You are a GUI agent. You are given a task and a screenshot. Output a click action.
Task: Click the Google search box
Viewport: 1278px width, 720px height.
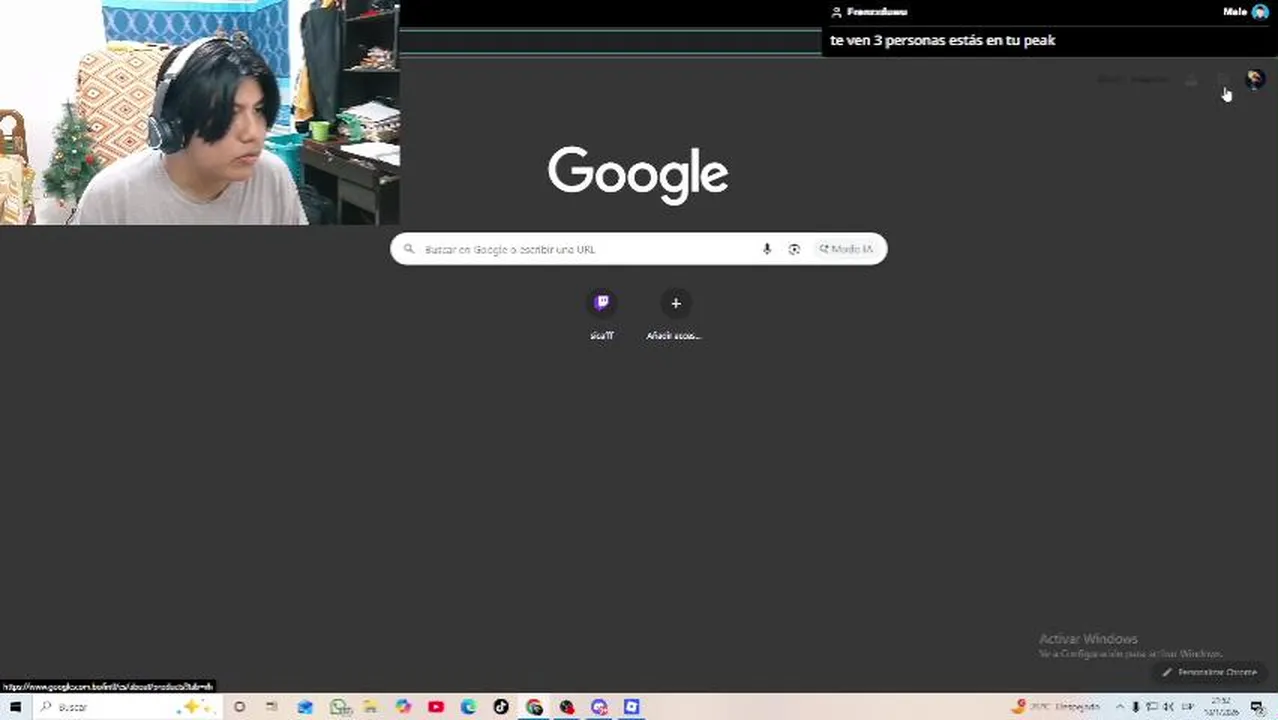(638, 249)
